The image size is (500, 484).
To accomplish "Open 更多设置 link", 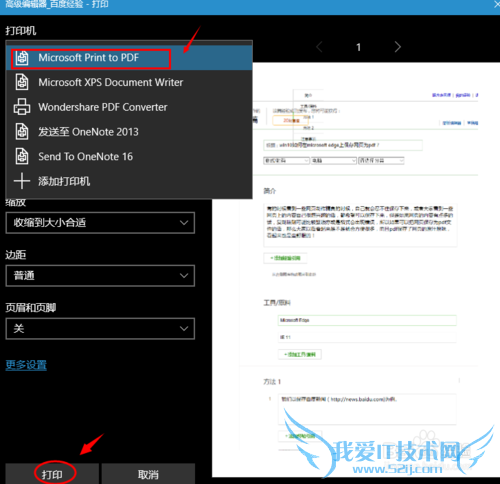I will [26, 365].
